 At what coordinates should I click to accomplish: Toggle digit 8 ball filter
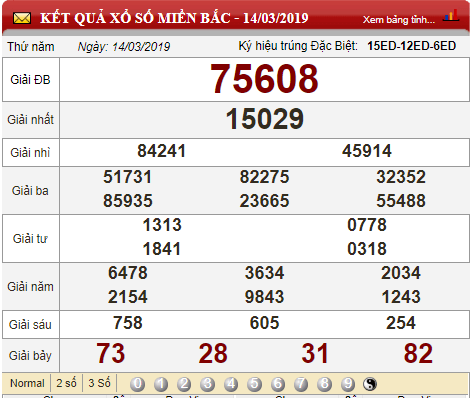[324, 384]
